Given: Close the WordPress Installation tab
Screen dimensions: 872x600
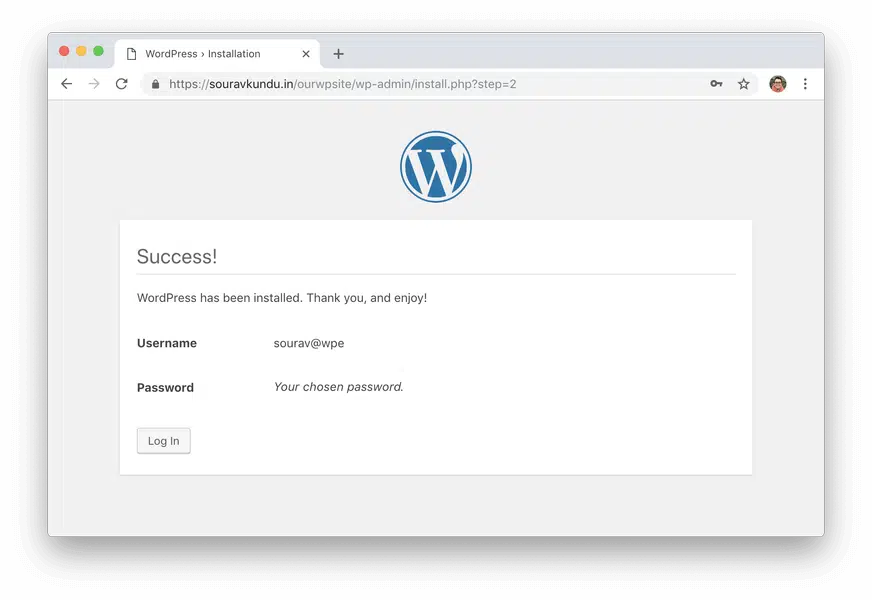Looking at the screenshot, I should click(x=306, y=54).
